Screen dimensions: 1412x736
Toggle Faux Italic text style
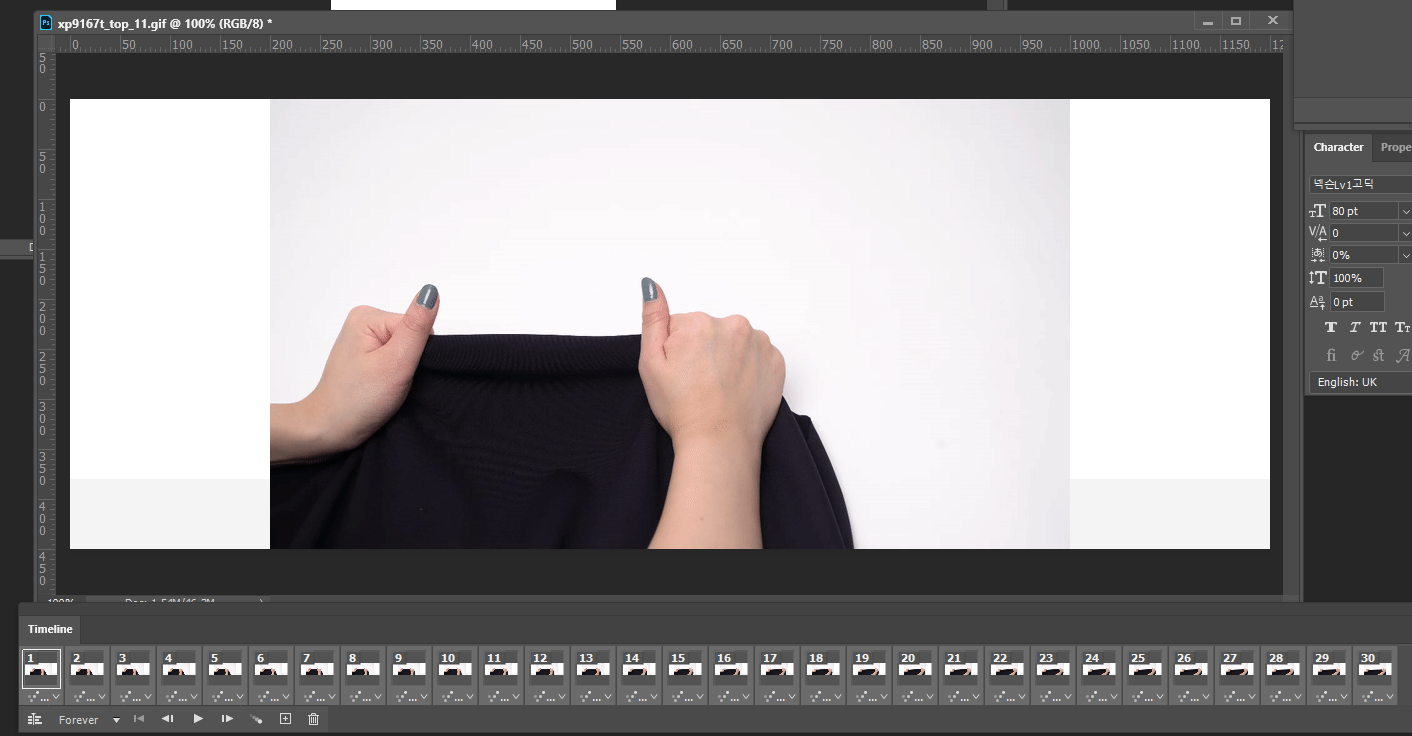[x=1355, y=328]
